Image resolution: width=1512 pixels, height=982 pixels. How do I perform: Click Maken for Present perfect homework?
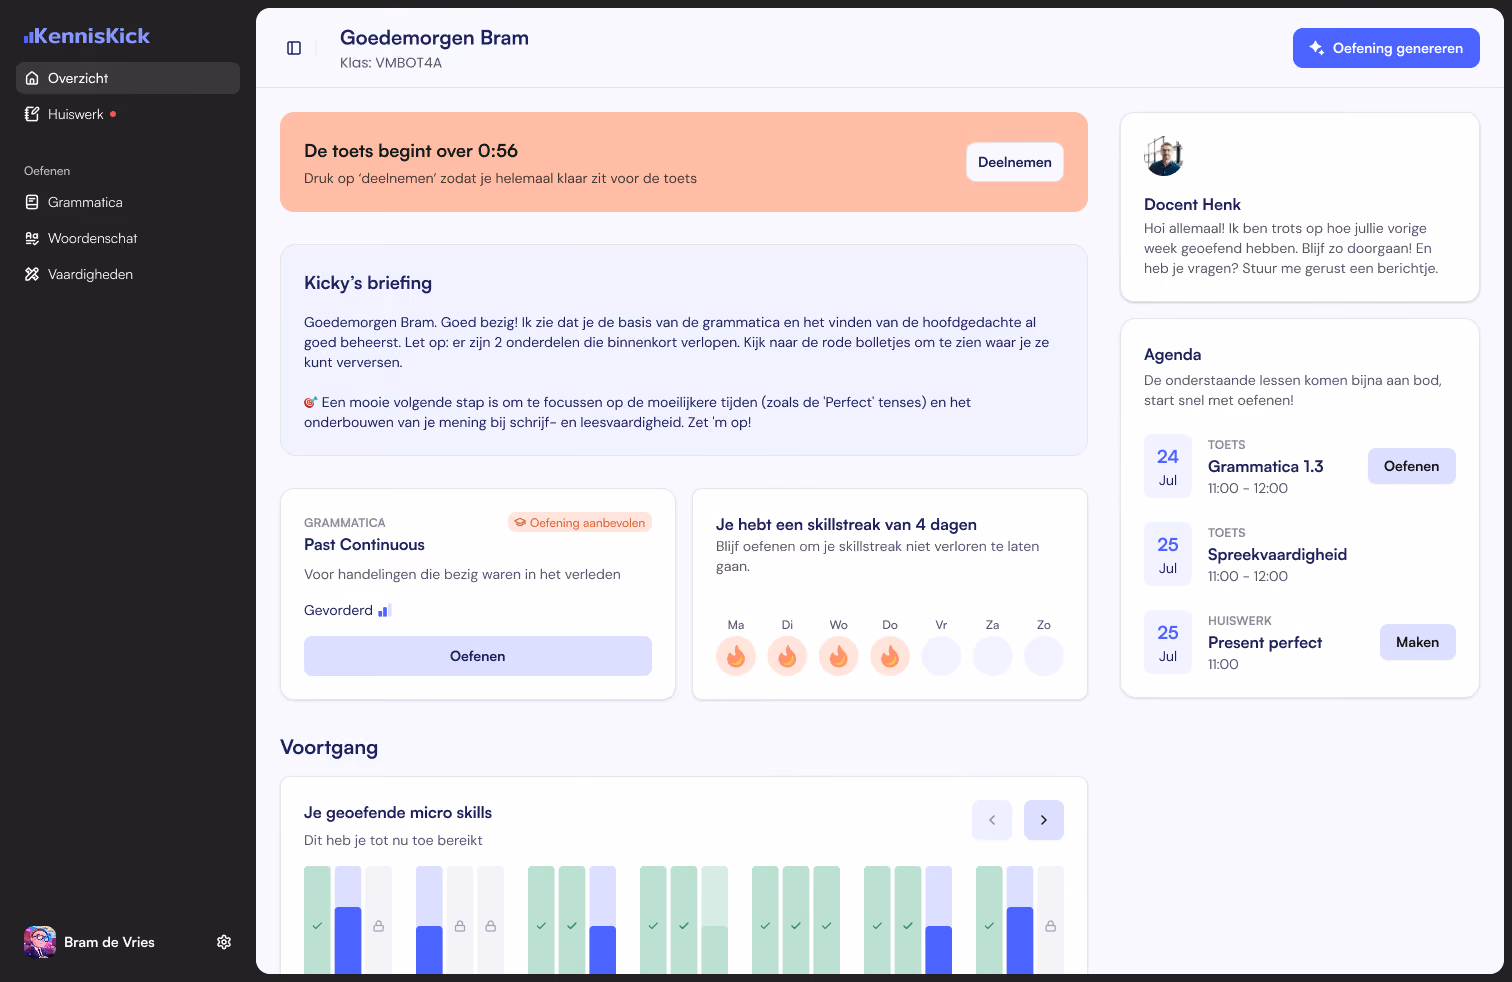[1418, 642]
